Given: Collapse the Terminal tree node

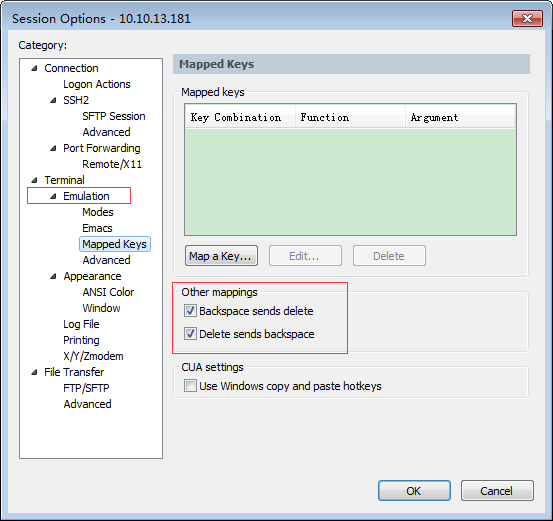Looking at the screenshot, I should pos(34,181).
